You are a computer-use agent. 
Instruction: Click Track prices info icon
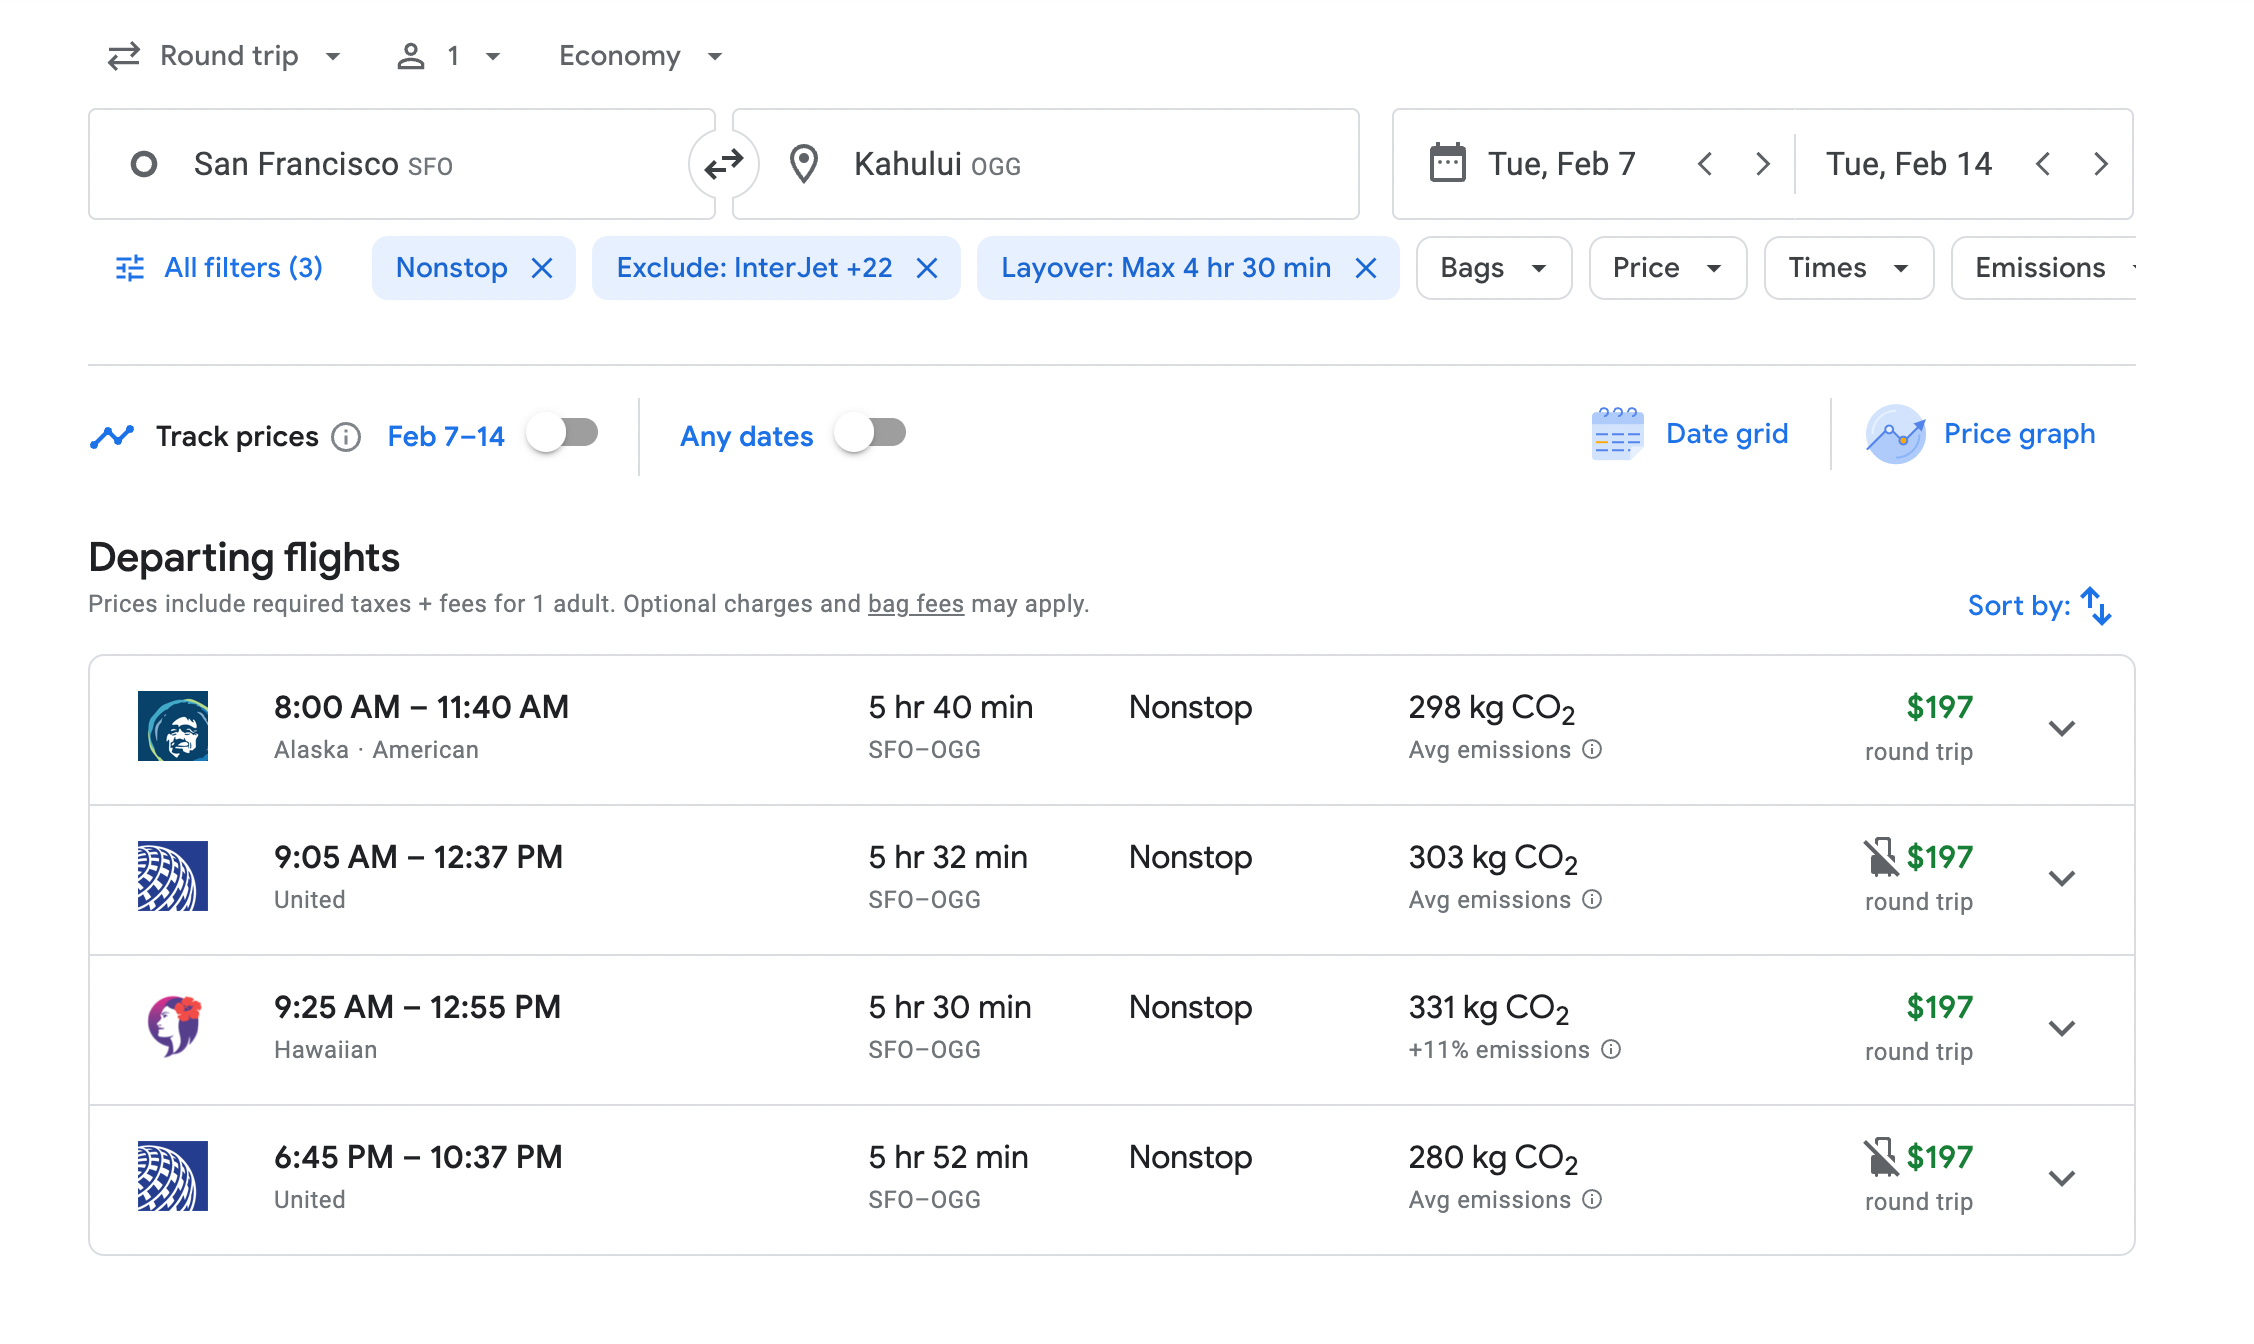pyautogui.click(x=346, y=437)
